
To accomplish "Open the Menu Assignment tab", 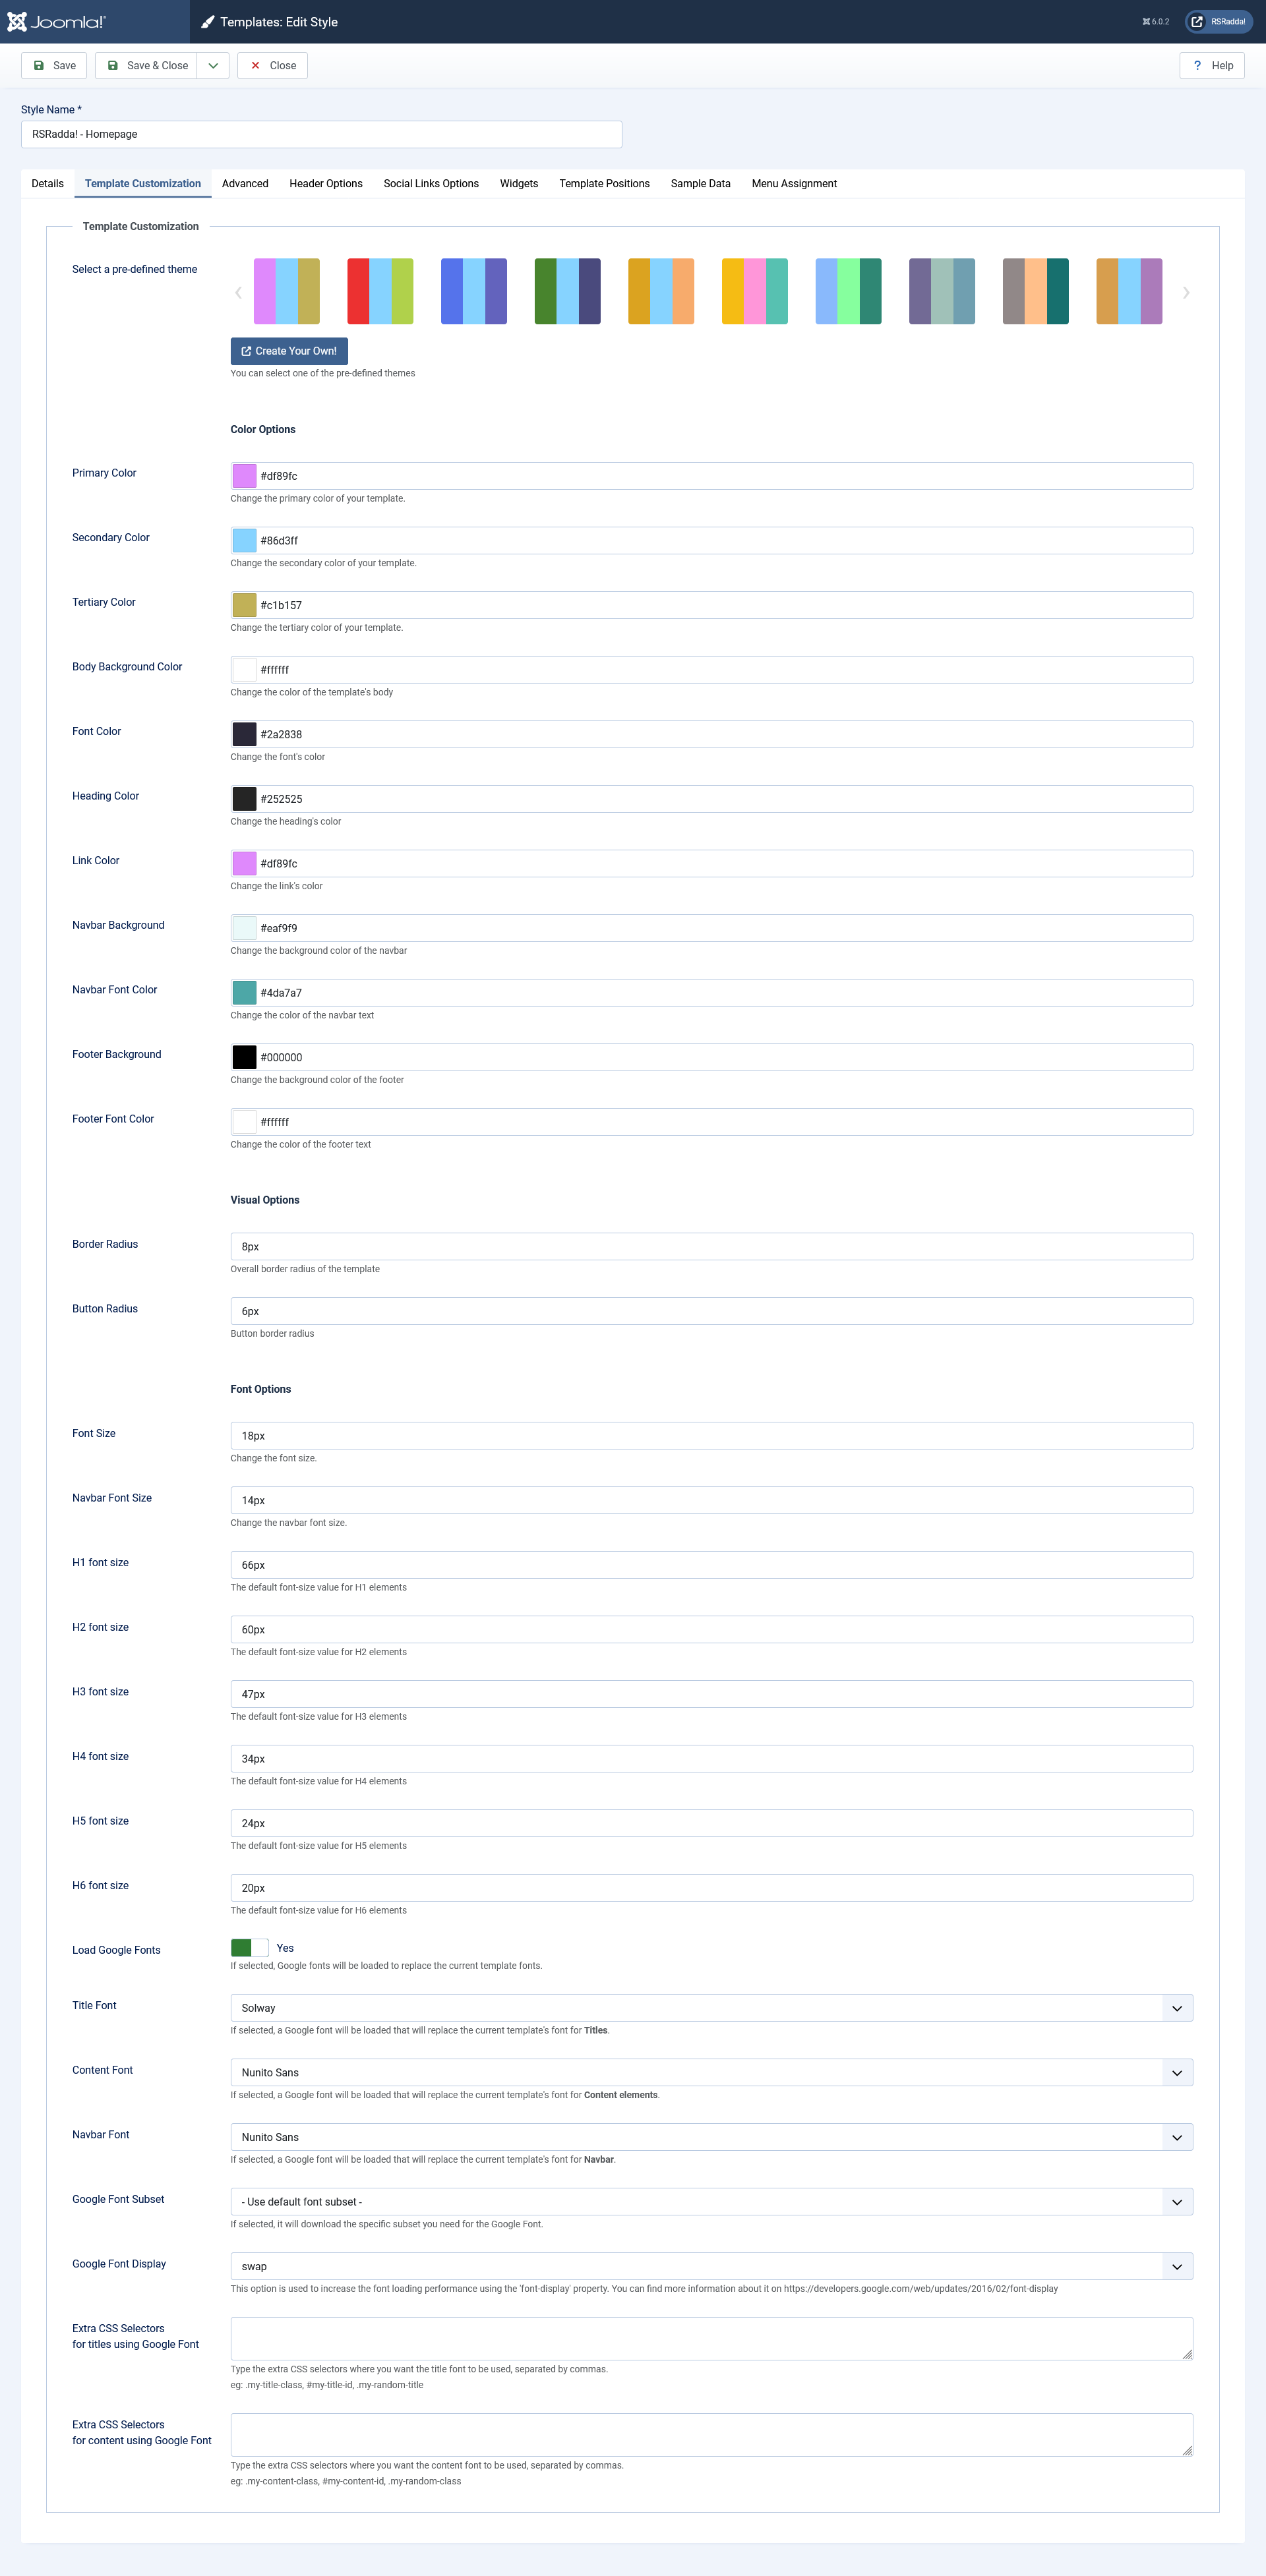I will [x=794, y=184].
